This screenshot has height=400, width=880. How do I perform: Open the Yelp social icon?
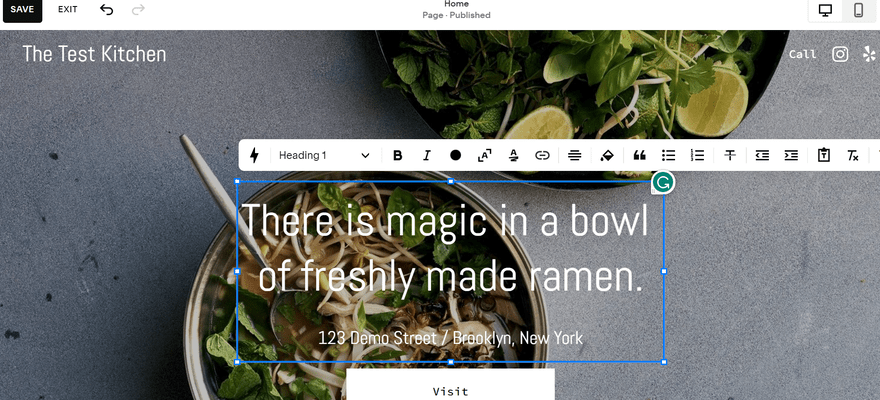click(870, 54)
